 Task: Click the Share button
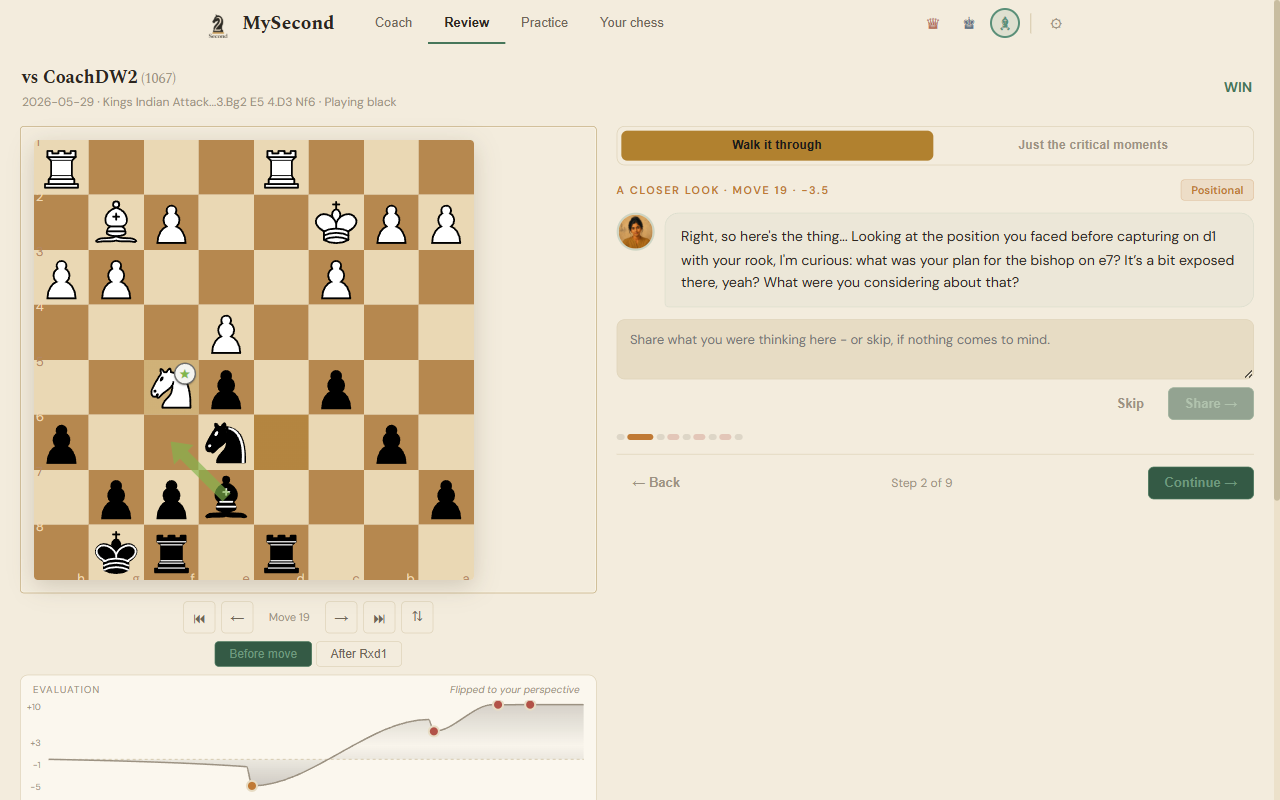point(1210,404)
